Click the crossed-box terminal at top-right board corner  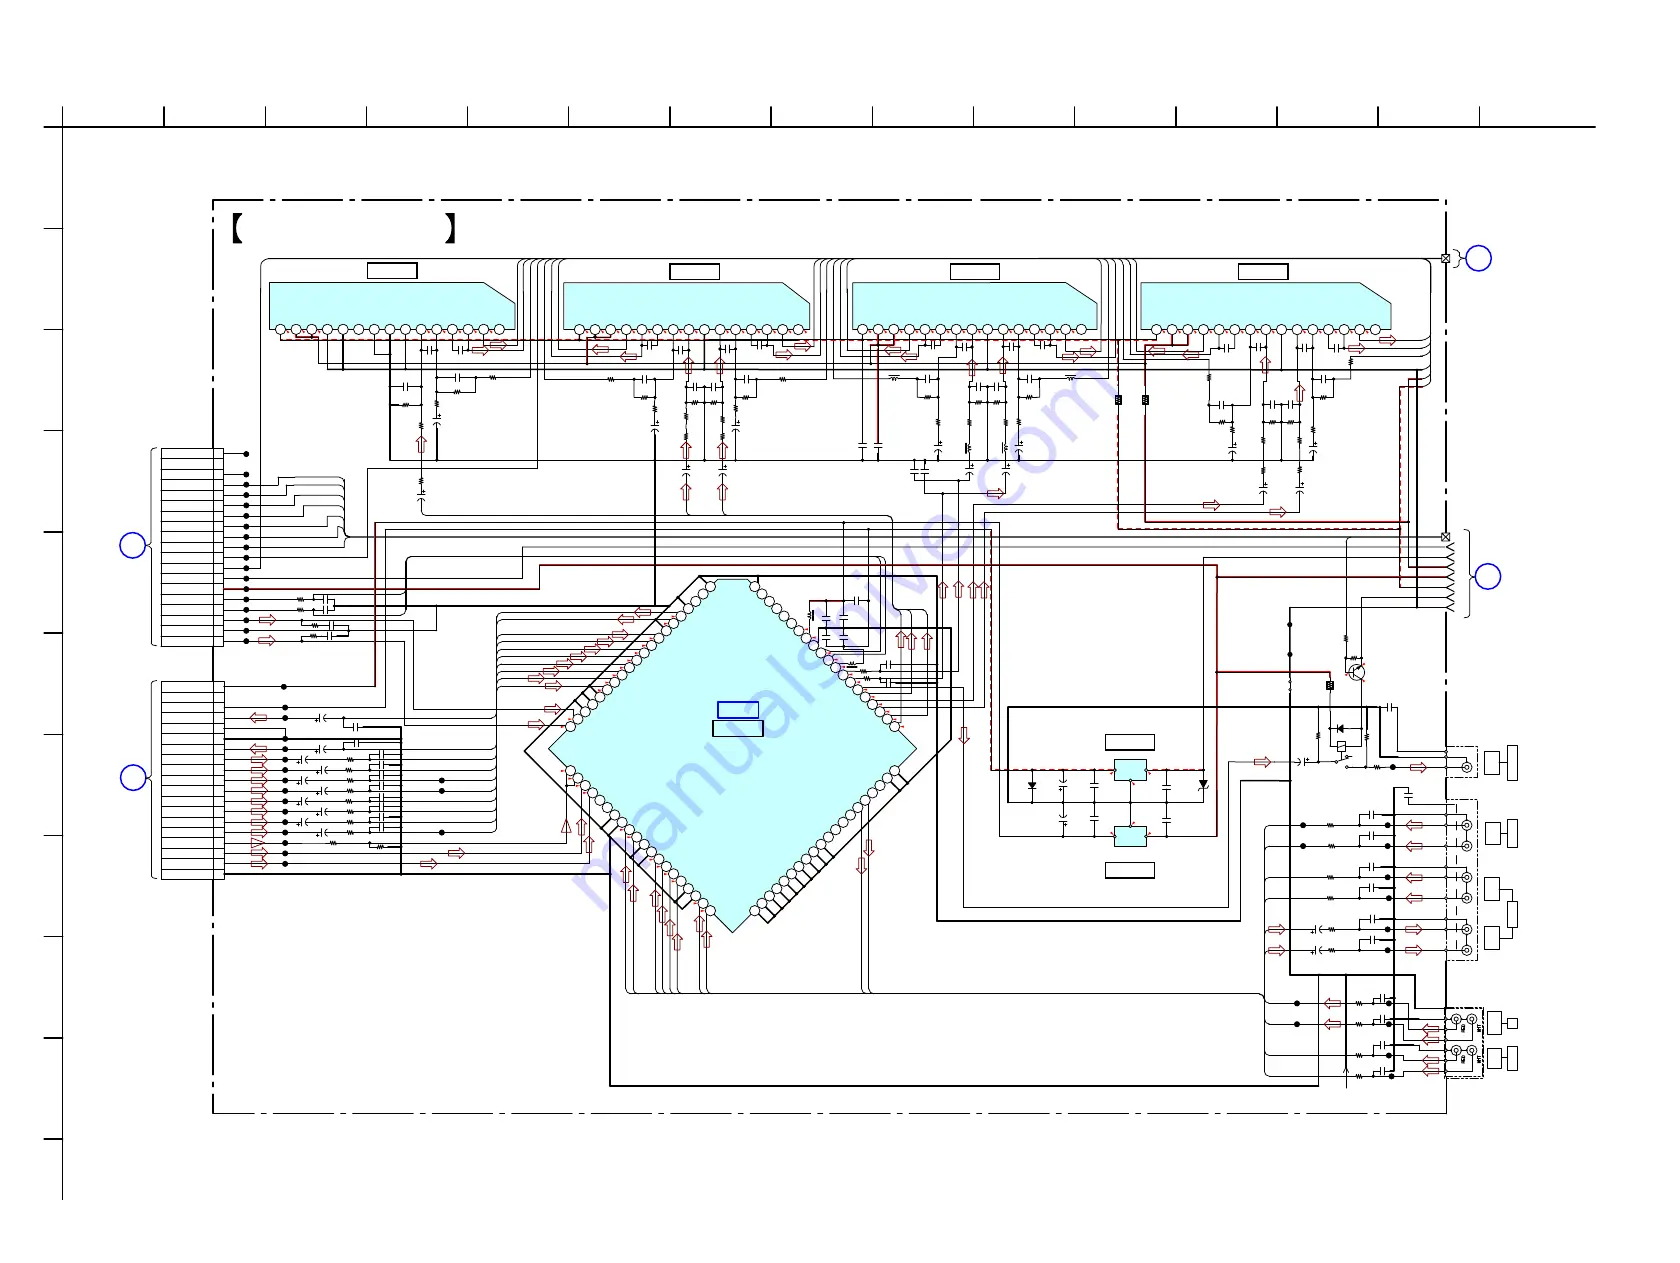(x=1445, y=258)
